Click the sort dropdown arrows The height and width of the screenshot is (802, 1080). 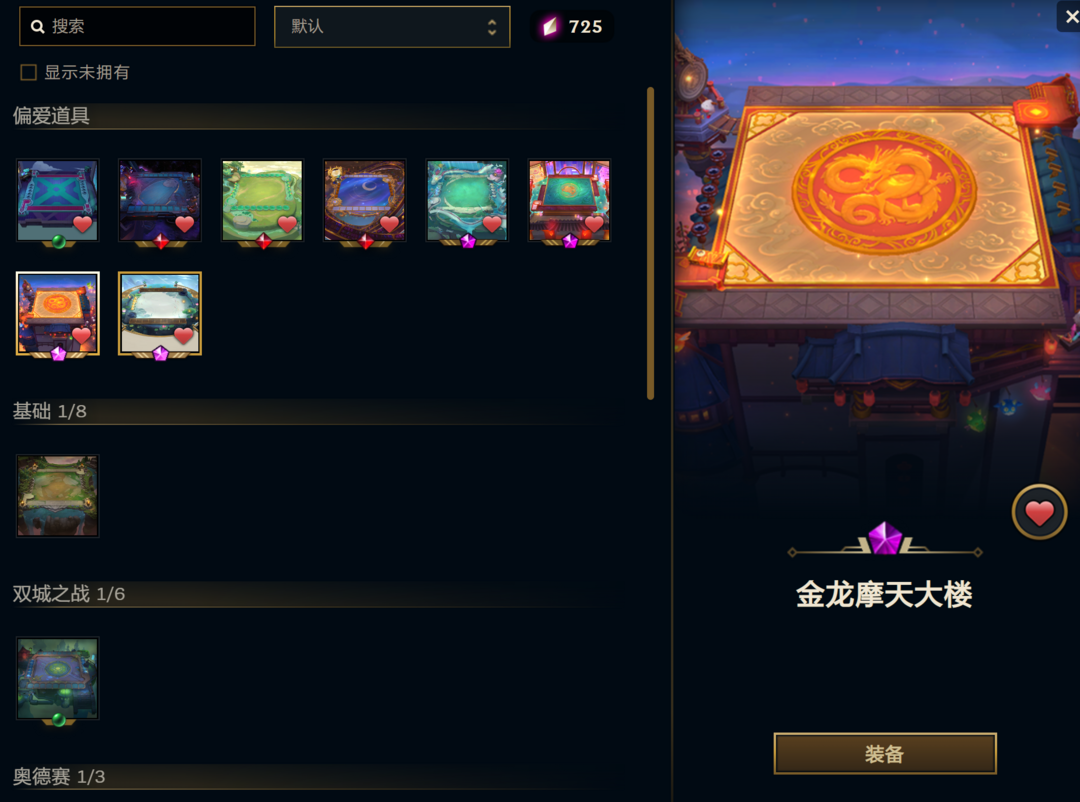(x=492, y=27)
